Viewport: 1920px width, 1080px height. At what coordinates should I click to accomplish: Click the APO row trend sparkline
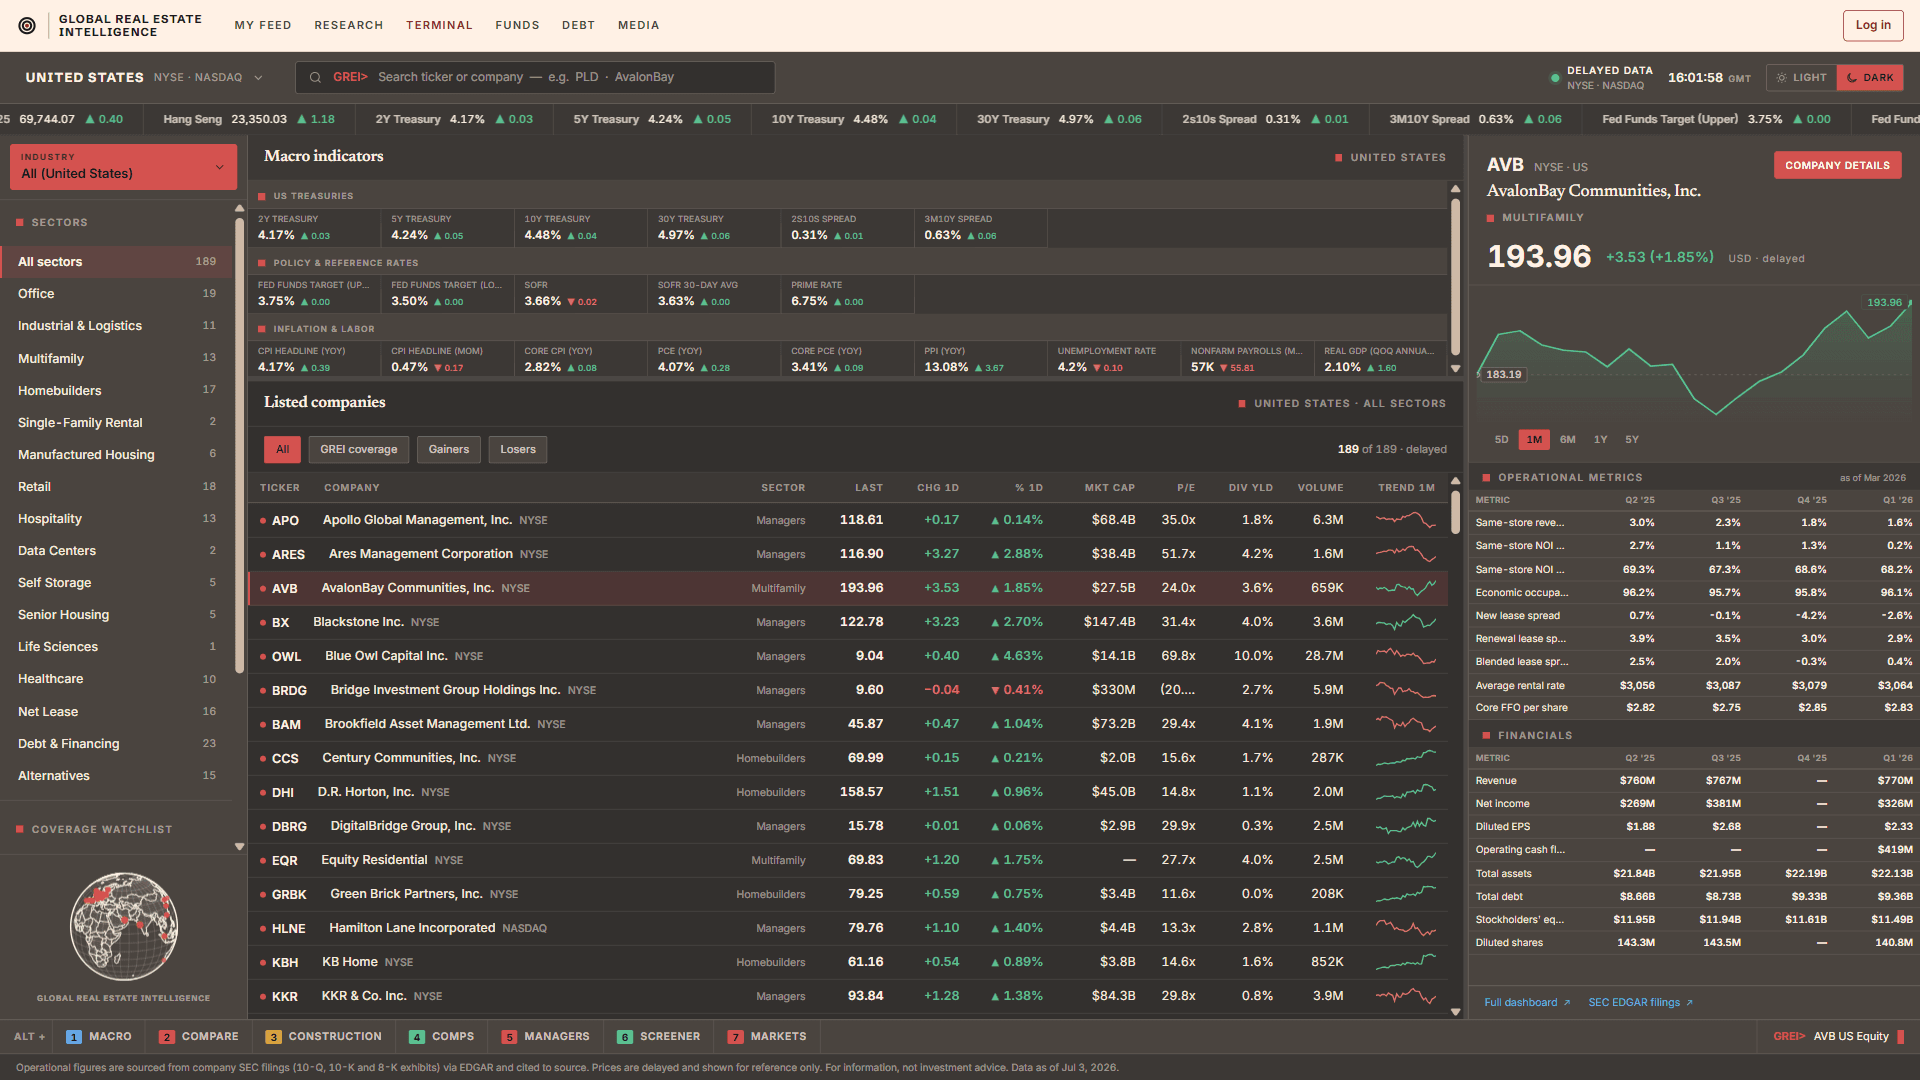[x=1405, y=520]
